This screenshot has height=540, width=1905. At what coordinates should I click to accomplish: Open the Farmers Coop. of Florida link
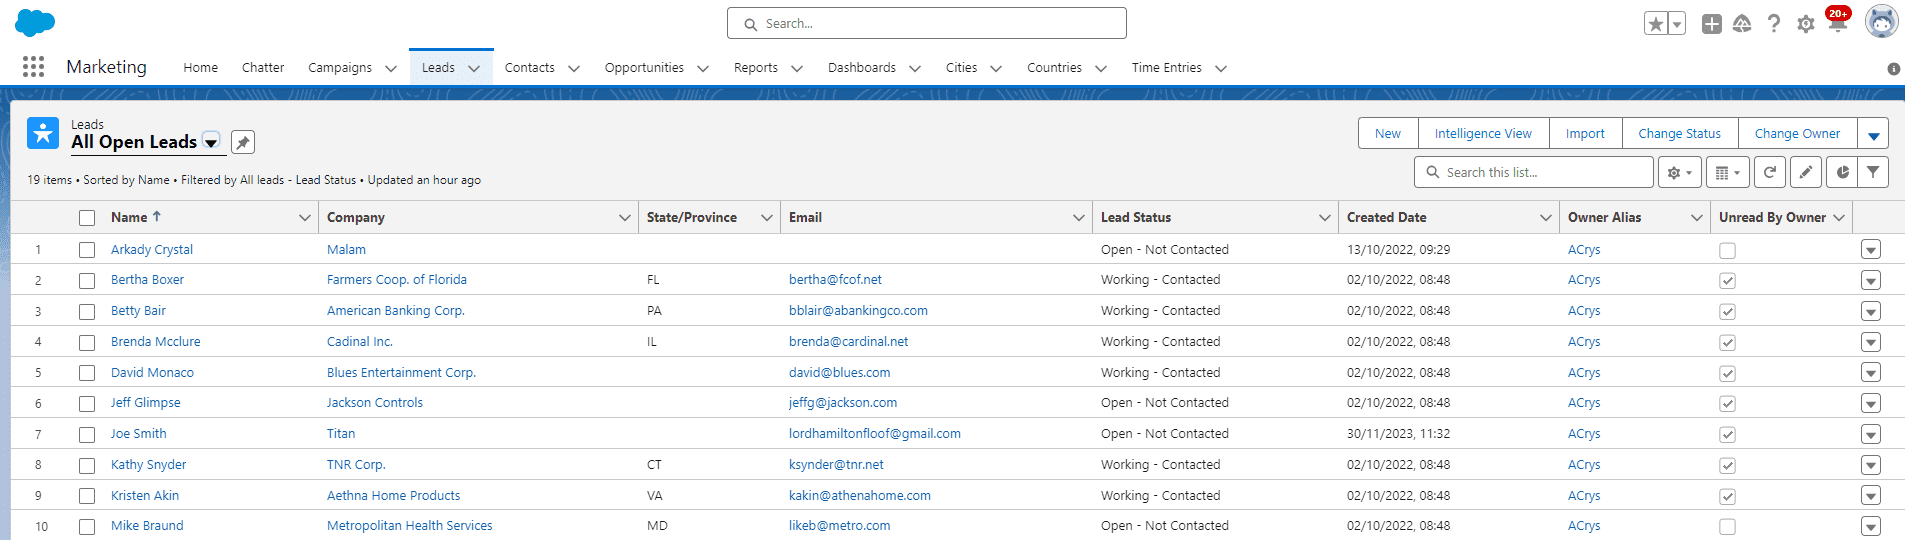(397, 280)
